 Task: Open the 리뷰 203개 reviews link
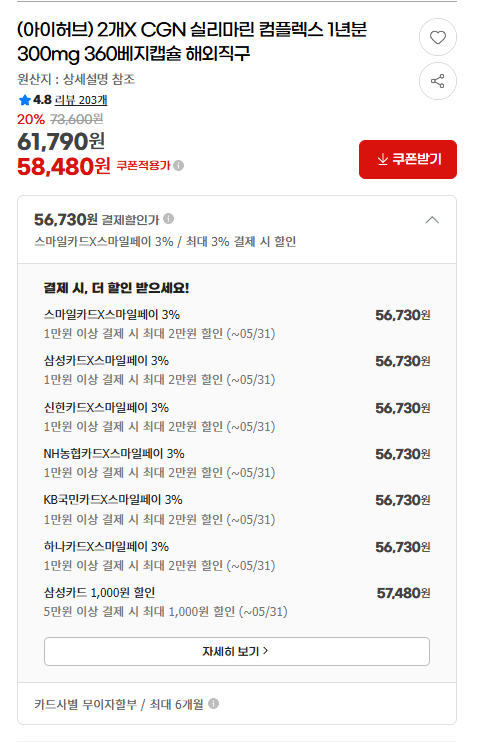coord(81,100)
